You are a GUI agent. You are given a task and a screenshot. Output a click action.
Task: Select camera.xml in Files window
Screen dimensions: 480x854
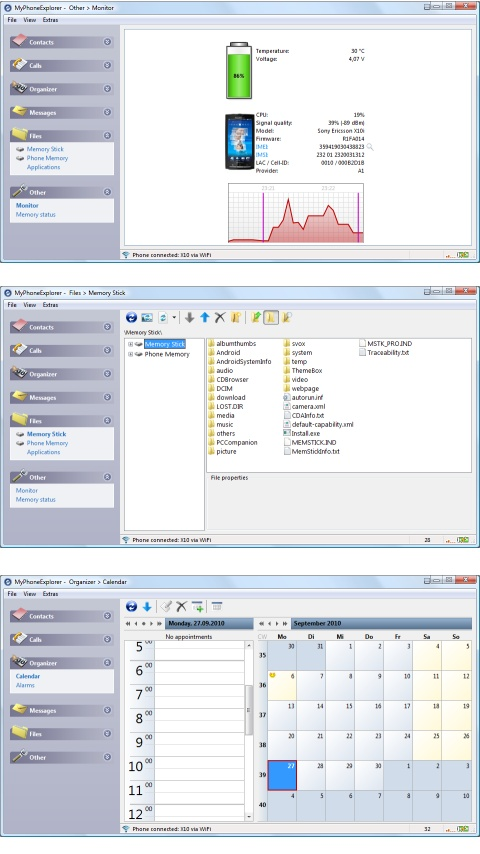tap(304, 406)
